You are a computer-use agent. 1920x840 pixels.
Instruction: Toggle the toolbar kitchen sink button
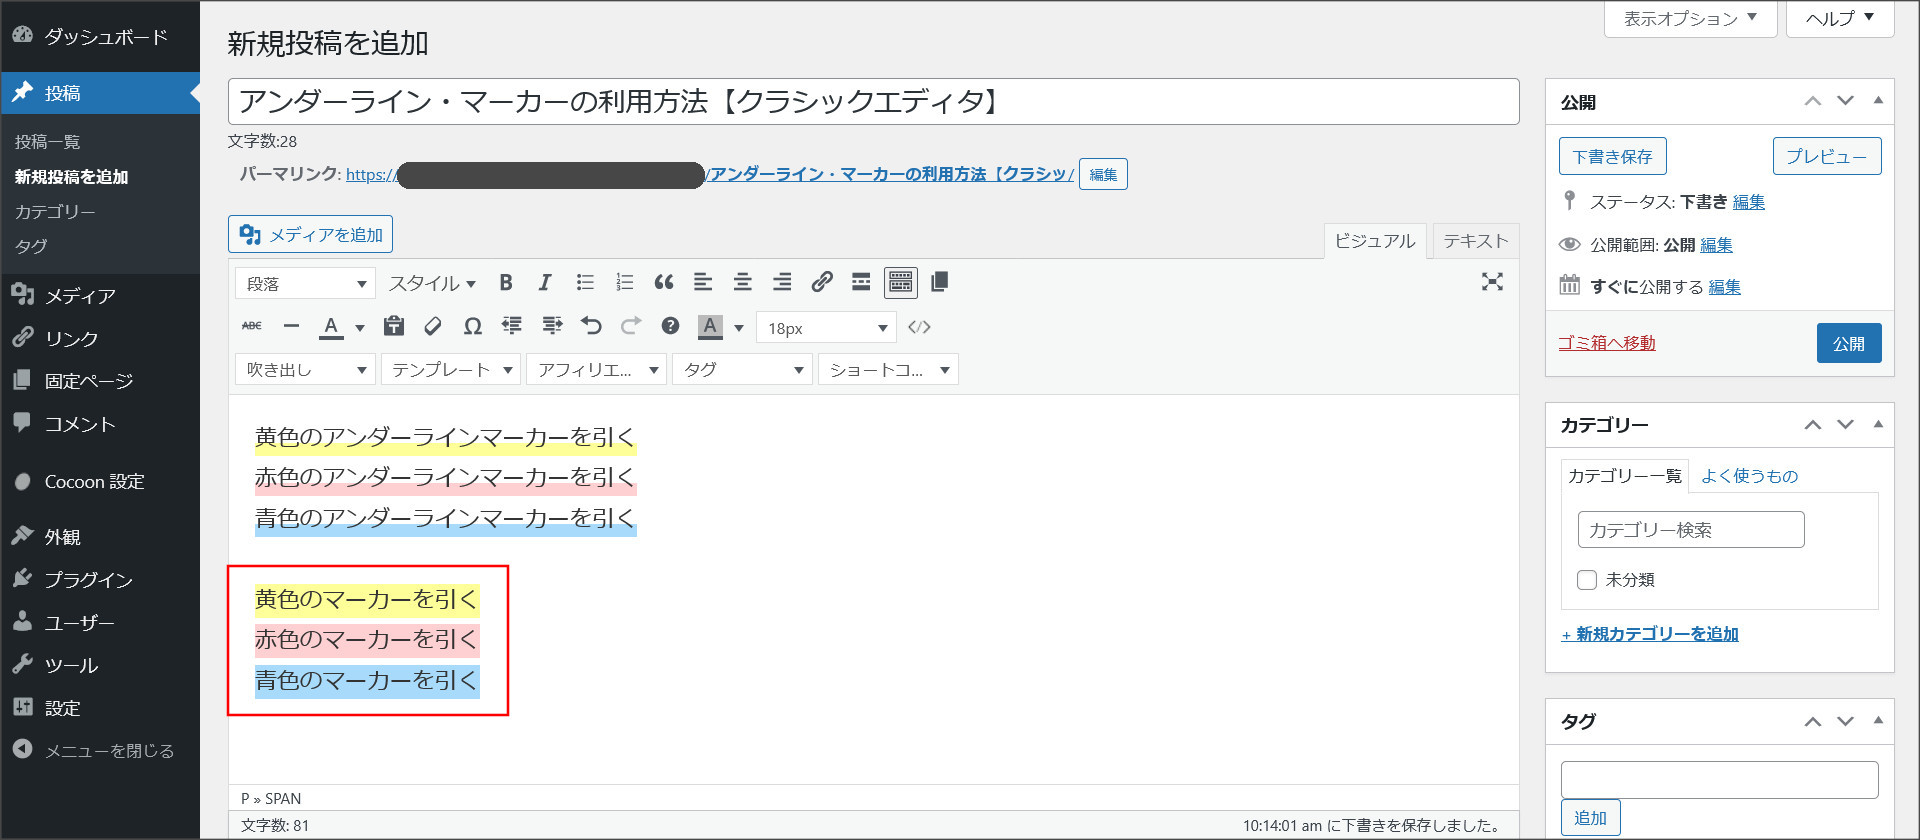(x=901, y=283)
